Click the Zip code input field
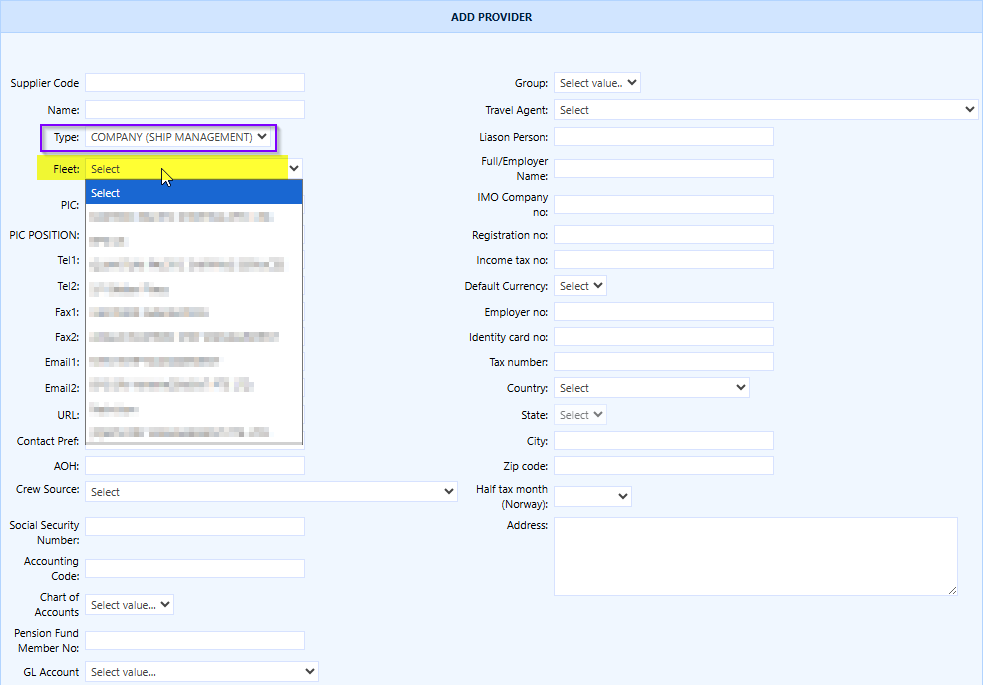 (x=664, y=465)
